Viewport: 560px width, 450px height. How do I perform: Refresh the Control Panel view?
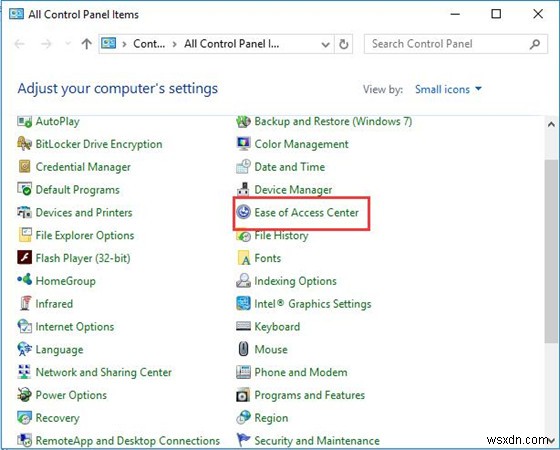pos(344,44)
